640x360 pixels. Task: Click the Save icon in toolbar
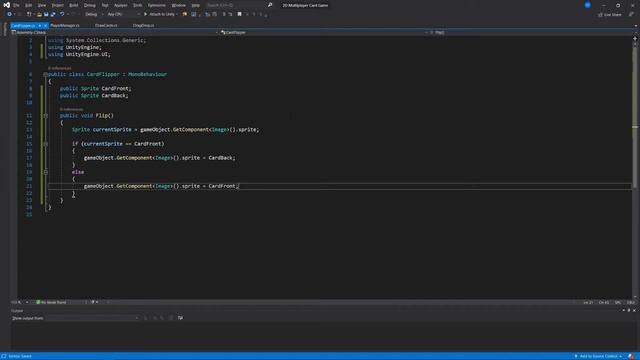click(46, 14)
